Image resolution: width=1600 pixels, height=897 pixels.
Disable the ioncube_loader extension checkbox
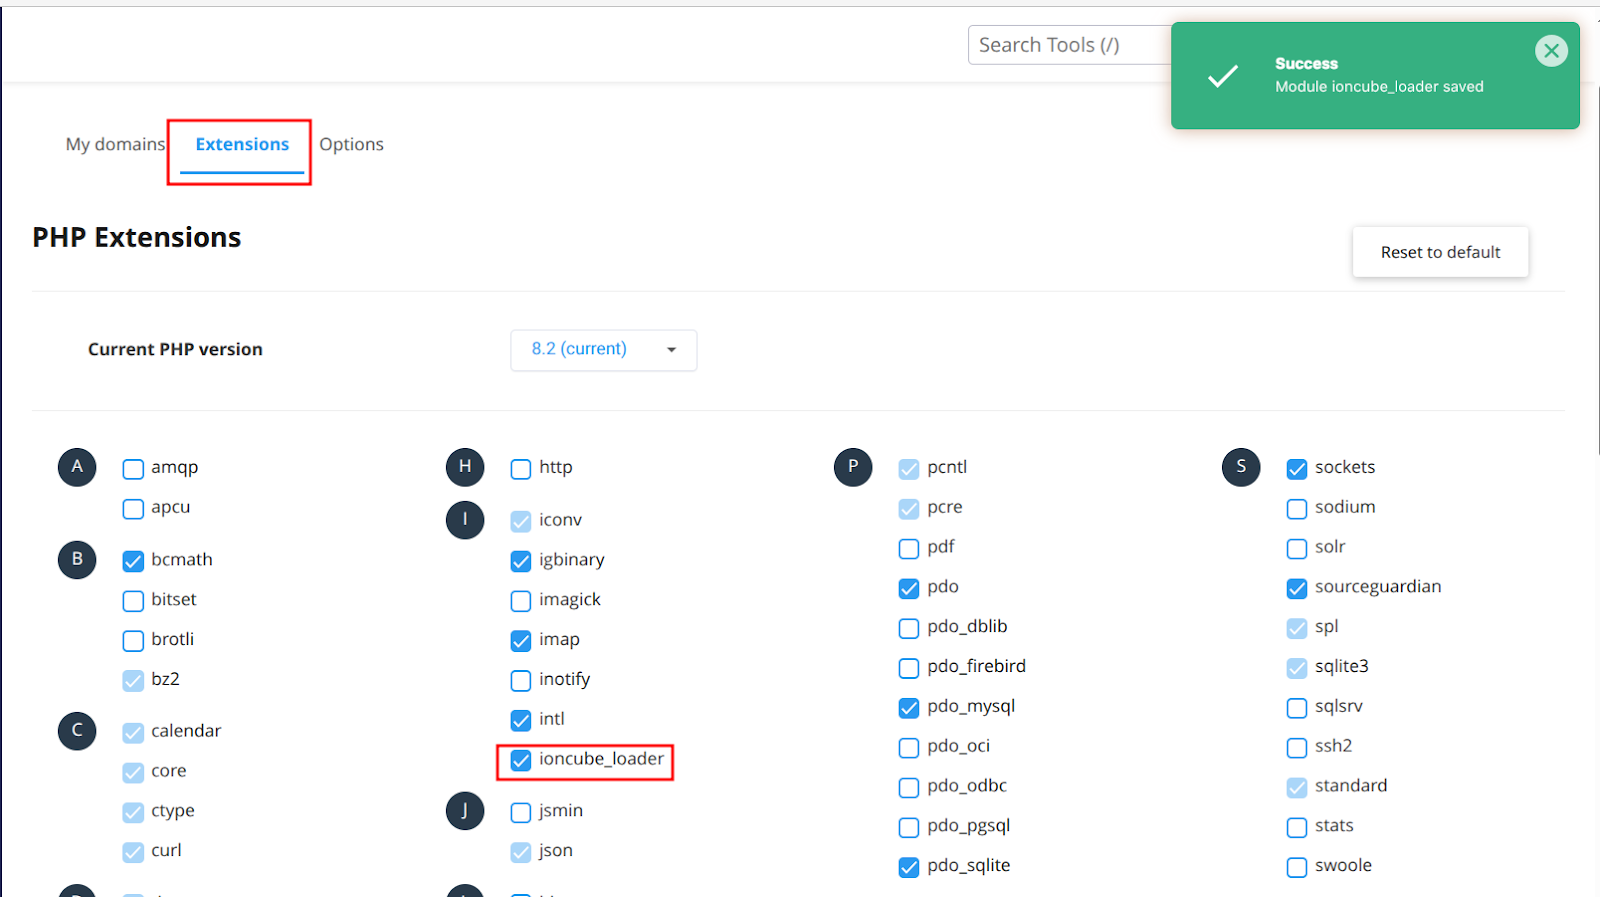click(x=521, y=760)
